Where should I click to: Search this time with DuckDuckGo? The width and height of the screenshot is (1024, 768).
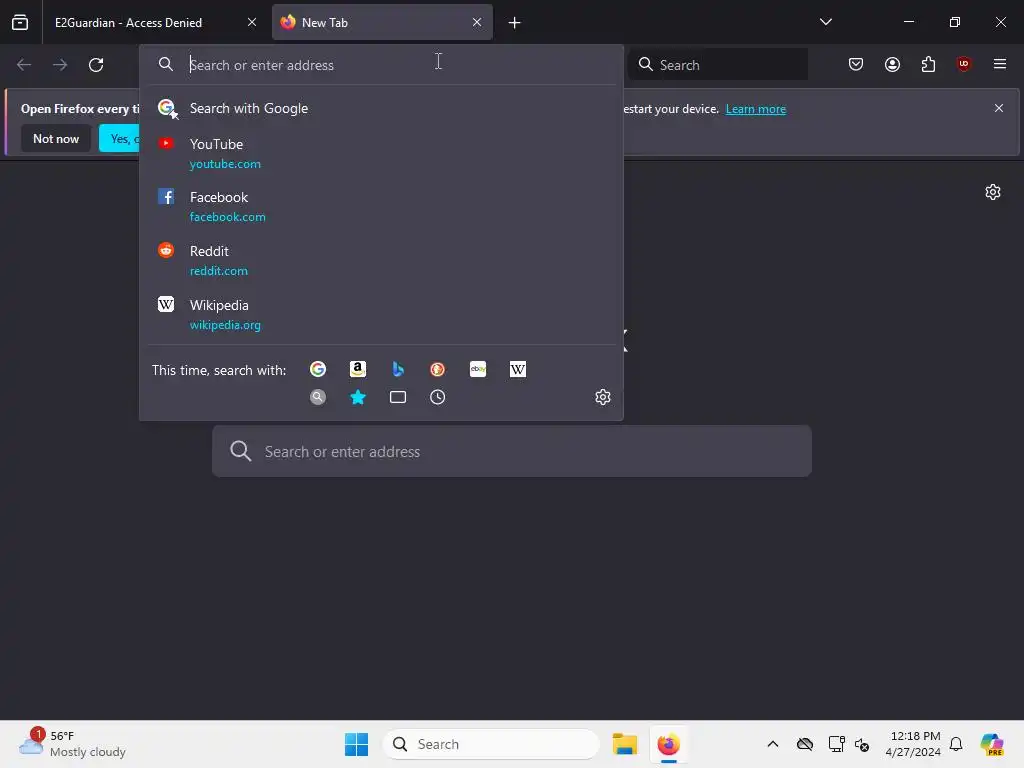coord(438,370)
